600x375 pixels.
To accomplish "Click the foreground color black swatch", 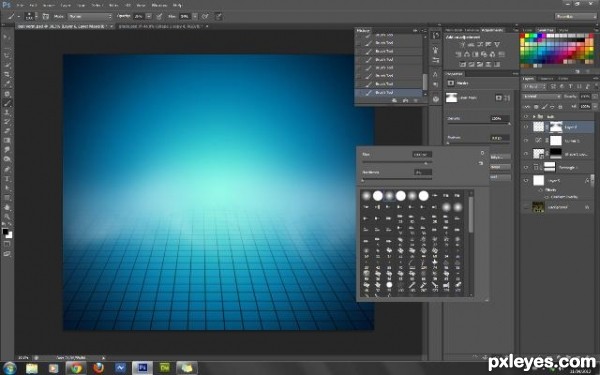I will coord(5,232).
